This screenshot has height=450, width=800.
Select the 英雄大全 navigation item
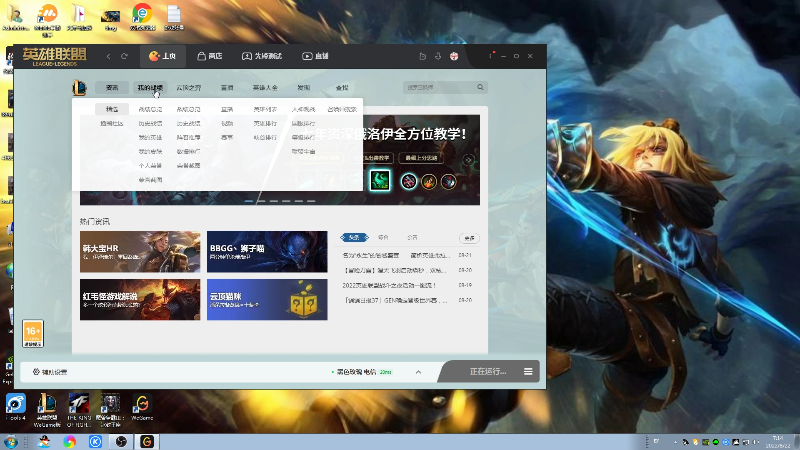tap(265, 88)
